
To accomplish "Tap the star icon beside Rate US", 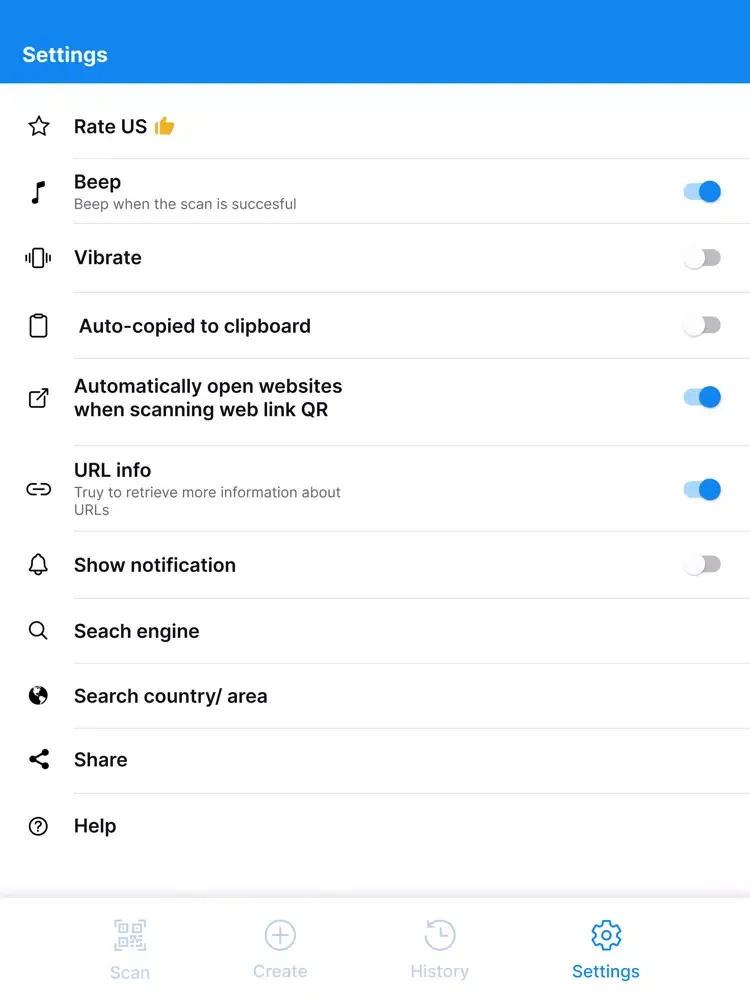I will click(39, 126).
